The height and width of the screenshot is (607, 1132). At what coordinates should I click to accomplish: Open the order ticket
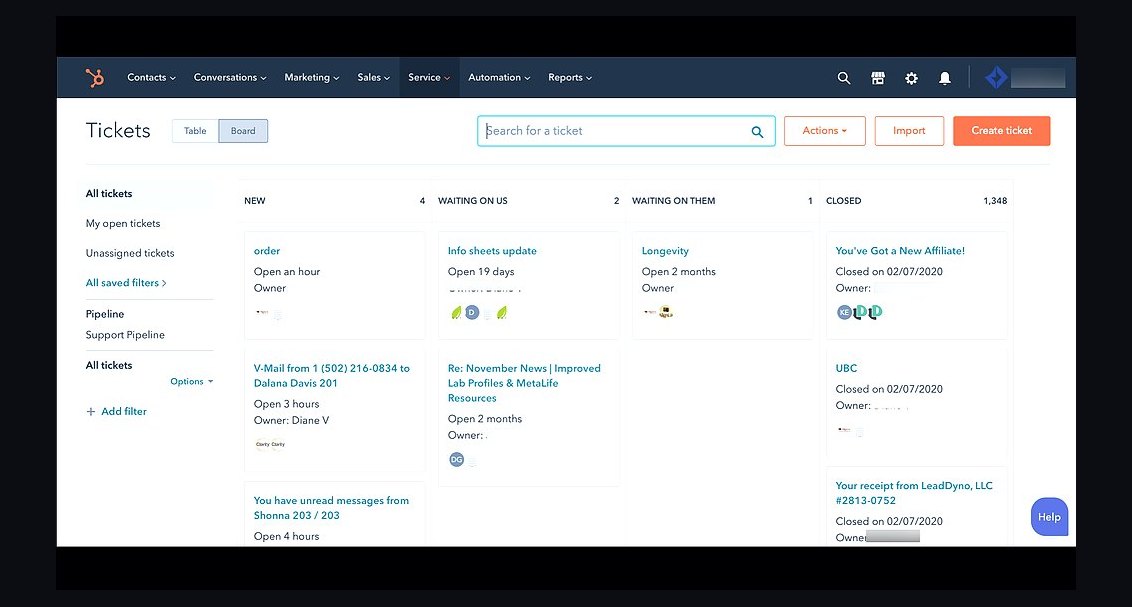(x=266, y=250)
